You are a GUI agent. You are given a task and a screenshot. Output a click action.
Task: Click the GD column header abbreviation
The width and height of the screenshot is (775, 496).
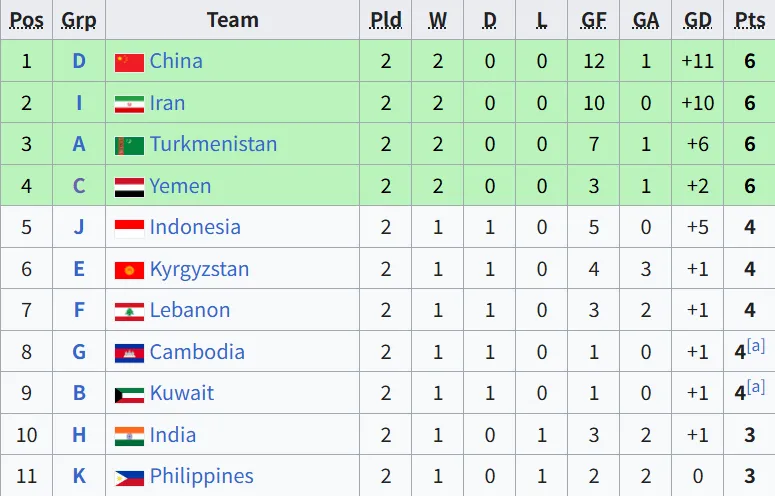tap(697, 20)
